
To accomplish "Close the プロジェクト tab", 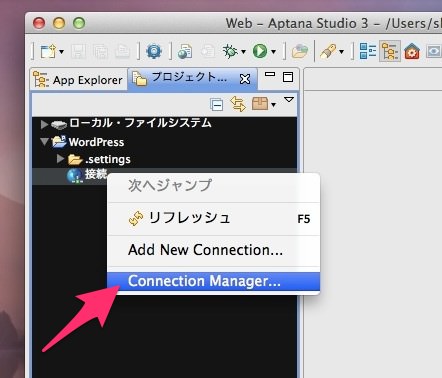I will [245, 79].
